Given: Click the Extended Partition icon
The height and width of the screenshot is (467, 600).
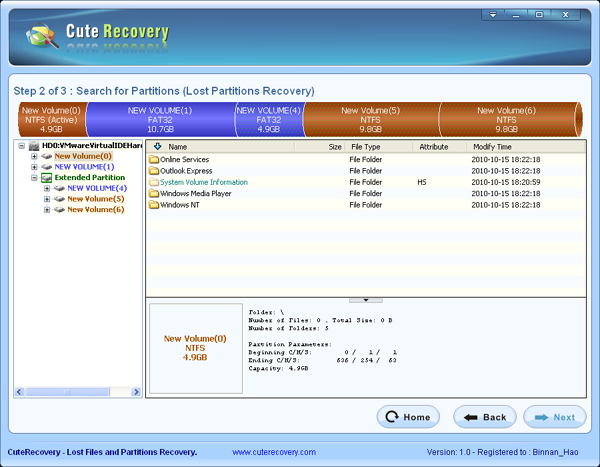Looking at the screenshot, I should pyautogui.click(x=47, y=178).
